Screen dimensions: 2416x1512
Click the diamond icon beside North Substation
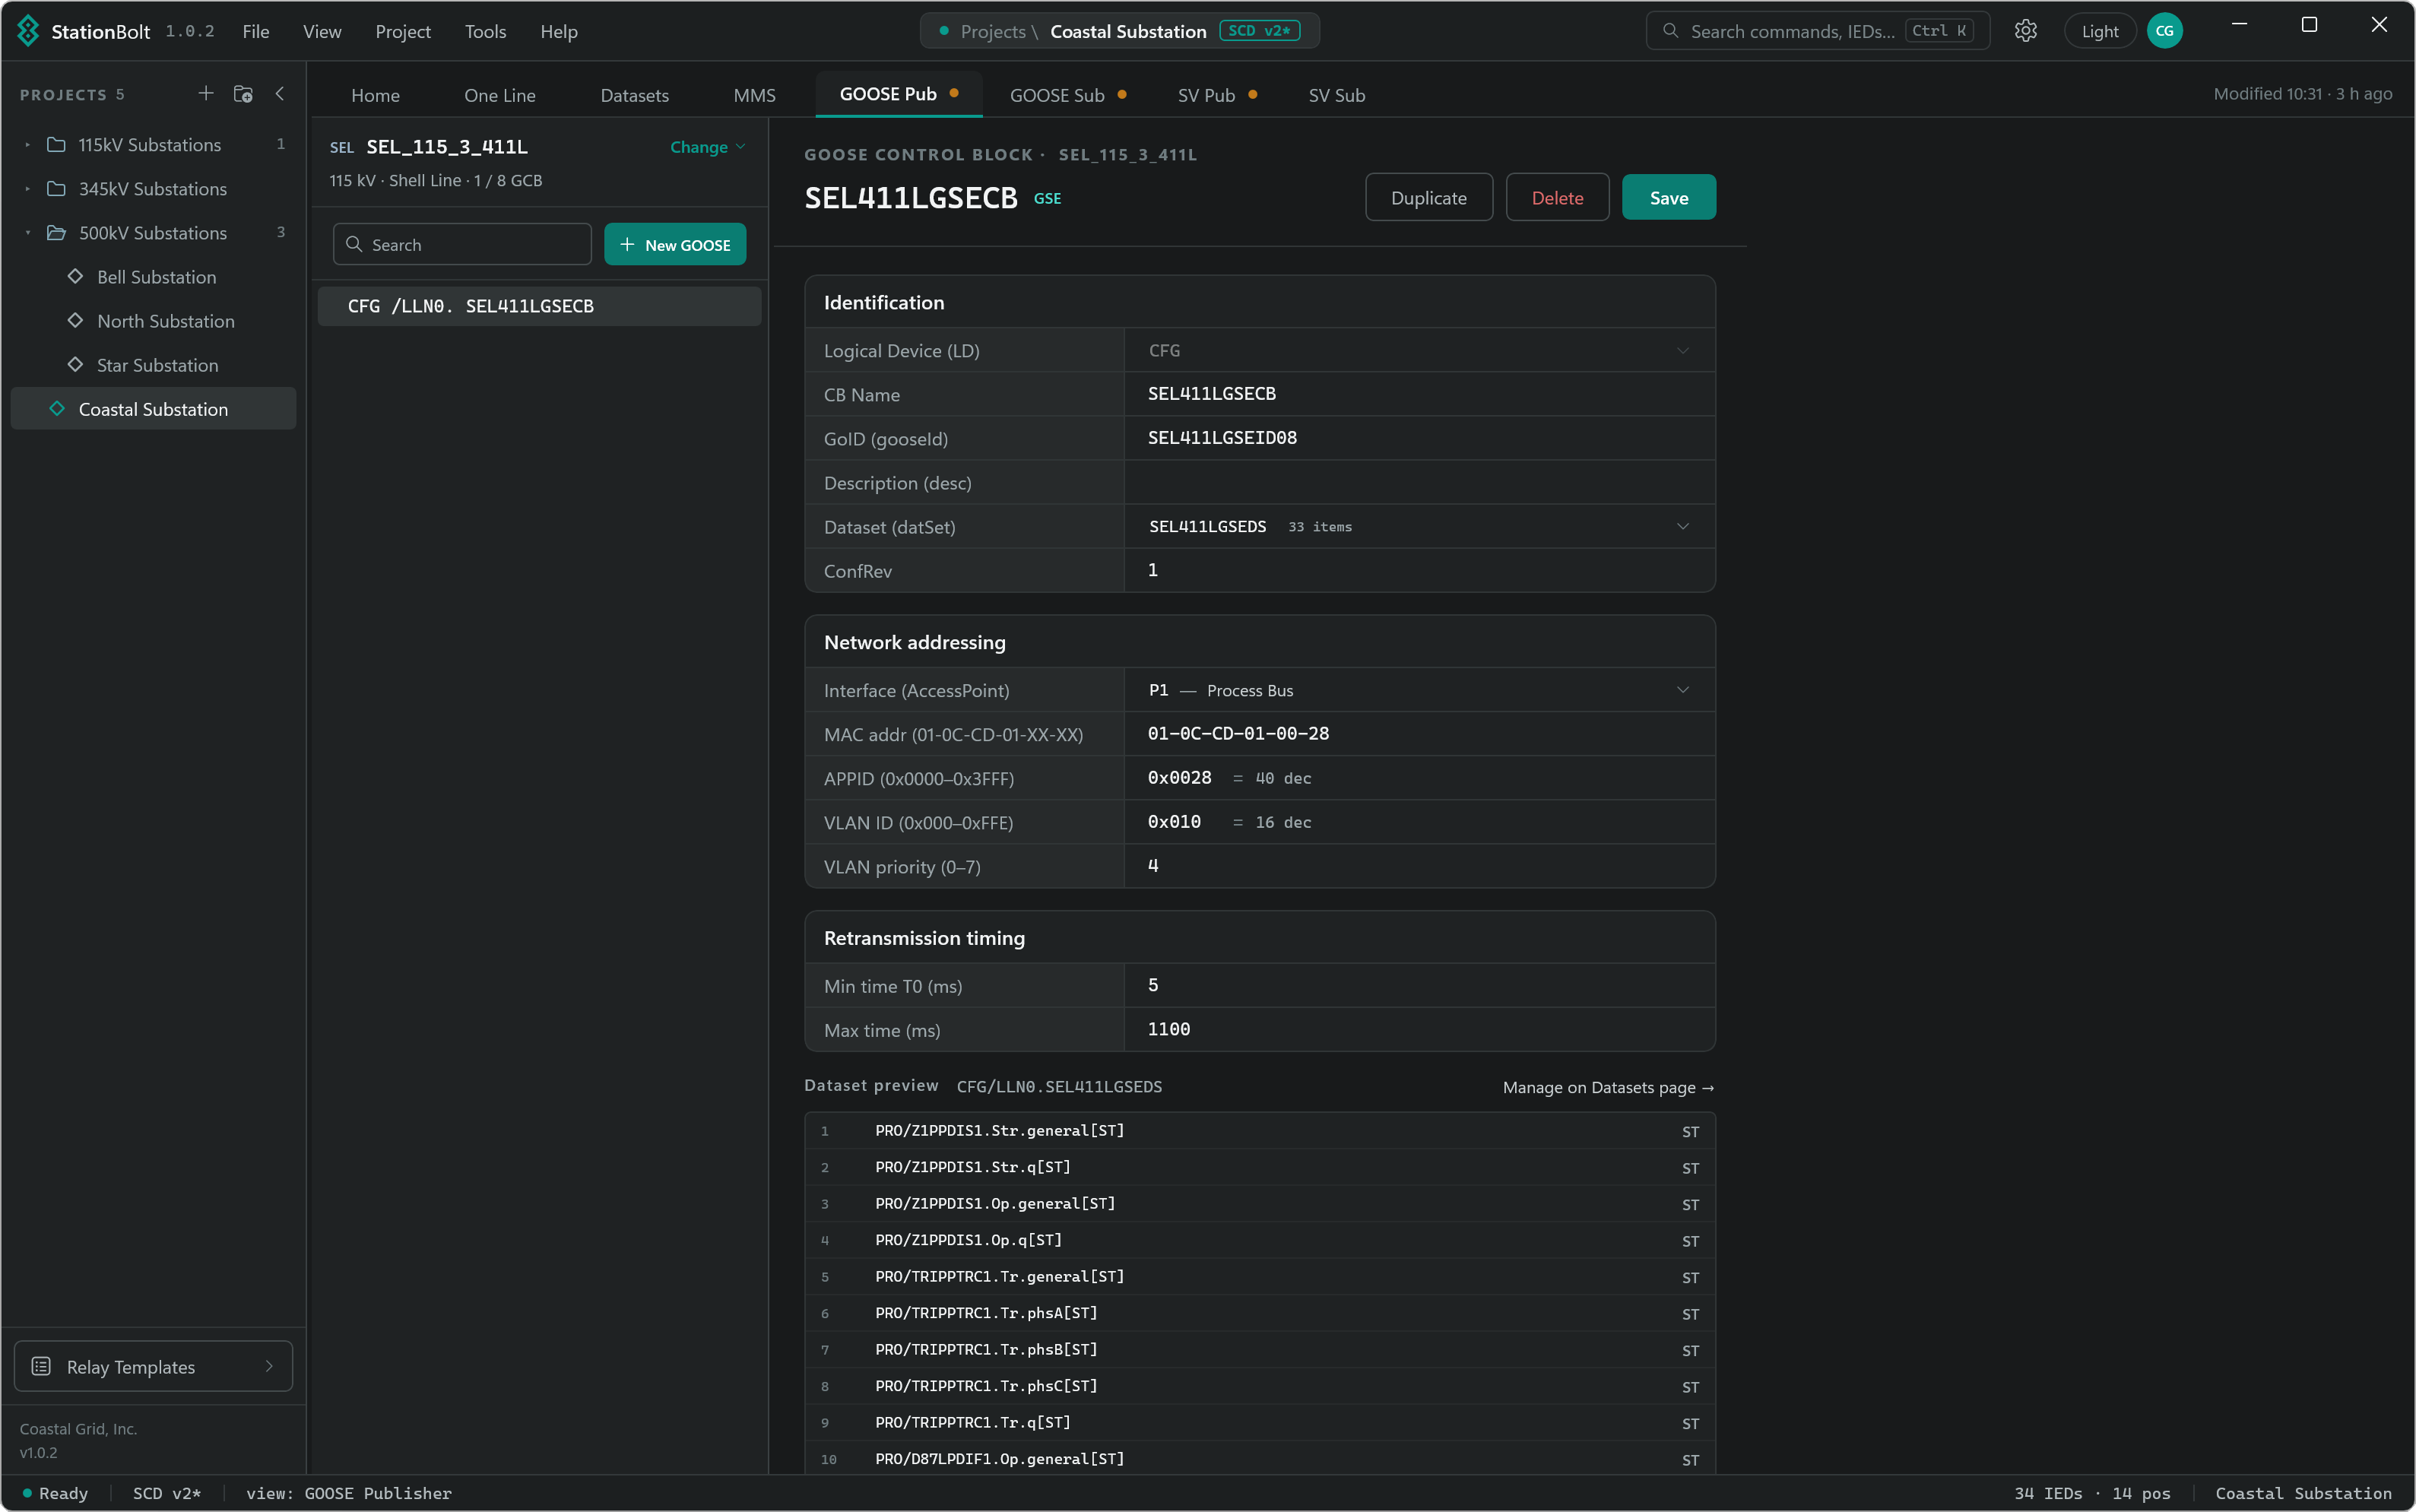tap(75, 320)
